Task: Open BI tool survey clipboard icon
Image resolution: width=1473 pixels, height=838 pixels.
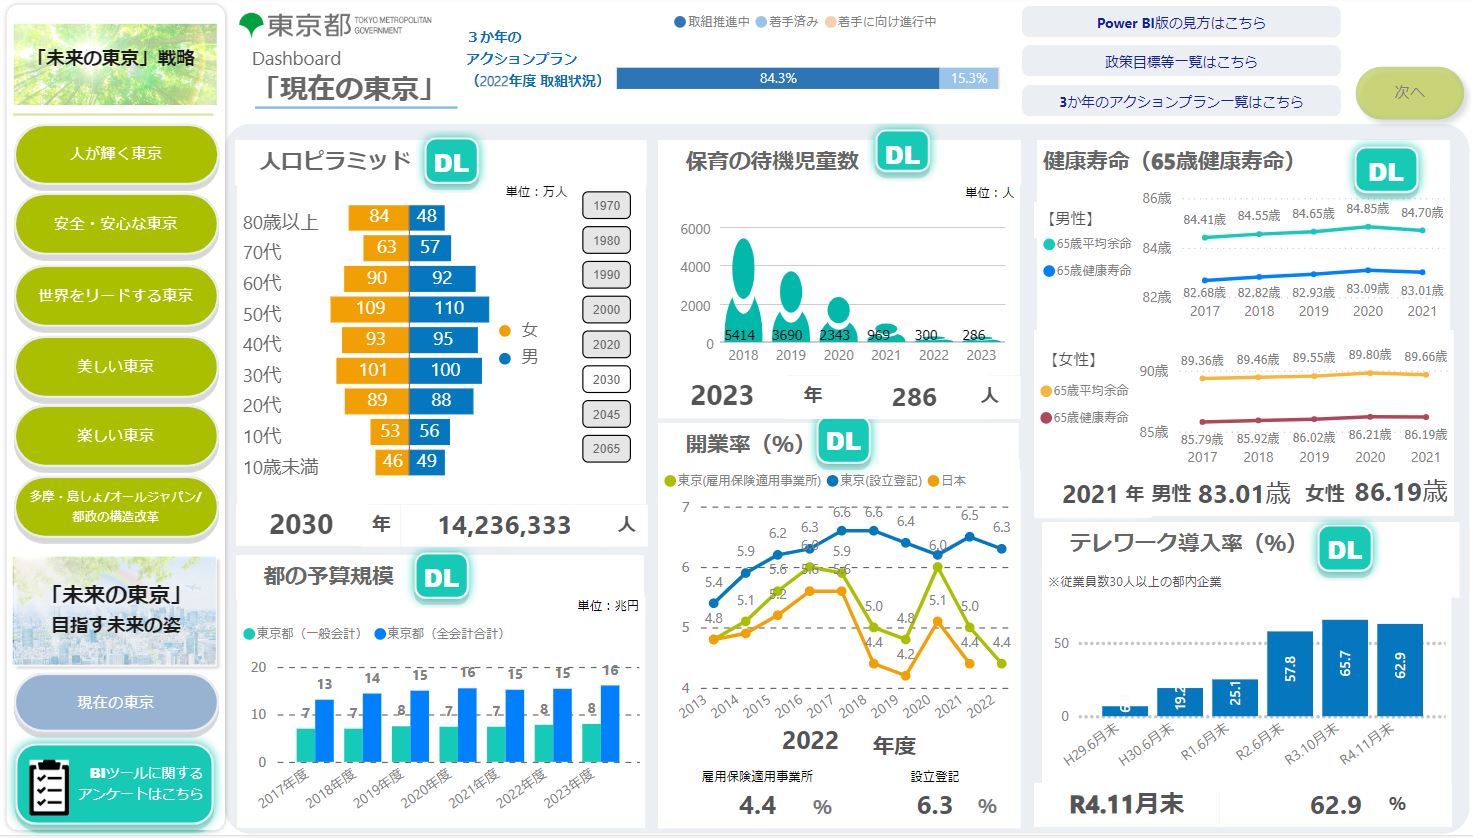Action: tap(48, 785)
